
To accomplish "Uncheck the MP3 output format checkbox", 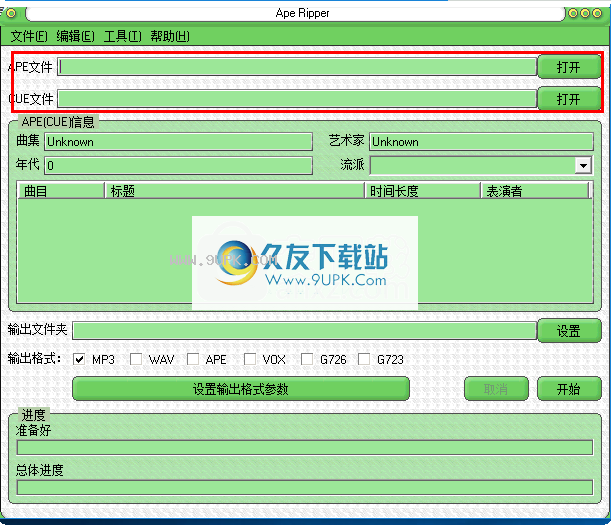I will (79, 359).
